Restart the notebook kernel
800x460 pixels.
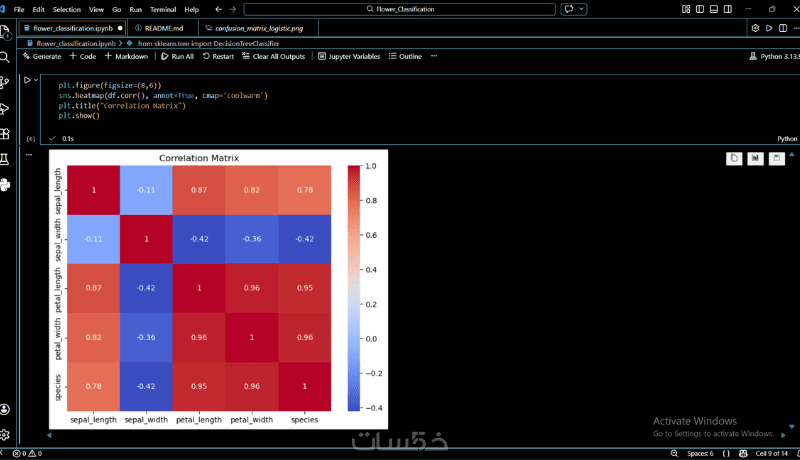click(x=218, y=56)
